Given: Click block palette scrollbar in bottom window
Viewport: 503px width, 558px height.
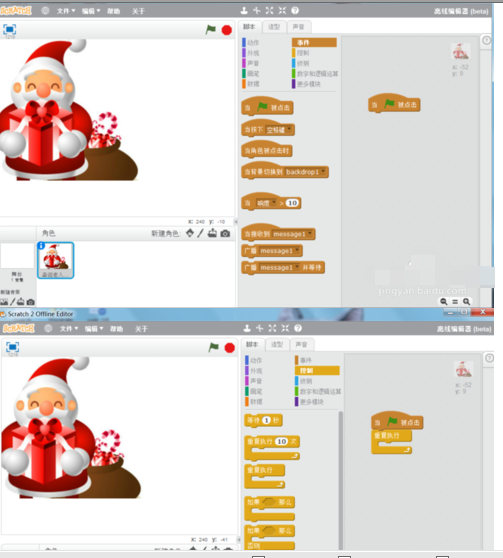Looking at the screenshot, I should point(340,480).
